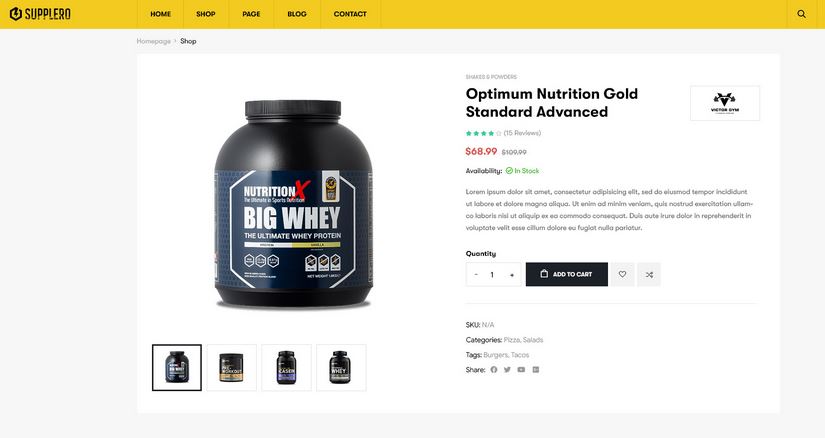The image size is (825, 438).
Task: Click the compare shuffle icon
Action: coord(649,274)
